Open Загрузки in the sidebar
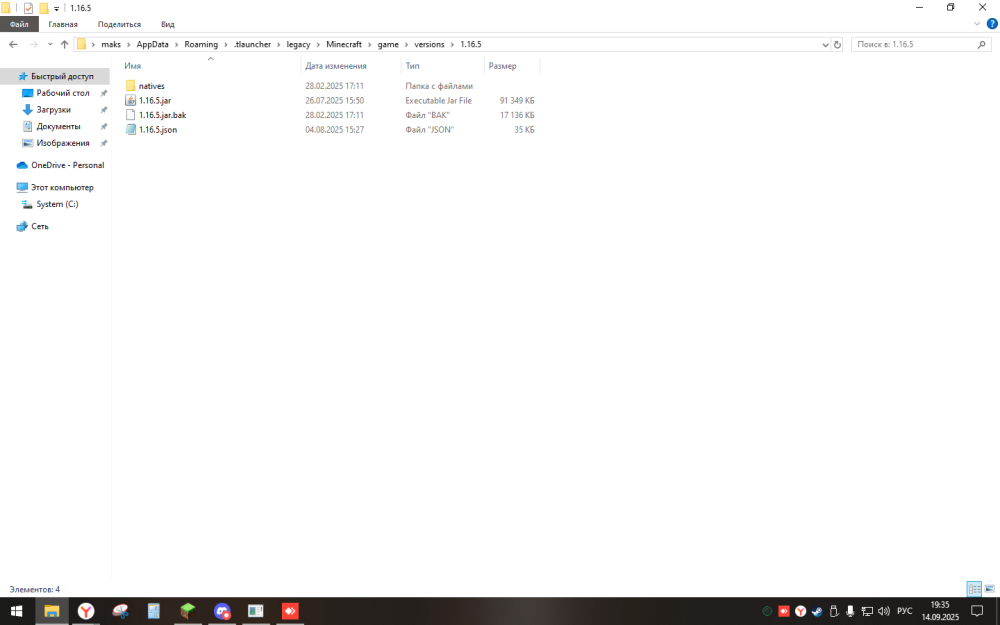Screen dimensions: 1000x625 53,110
